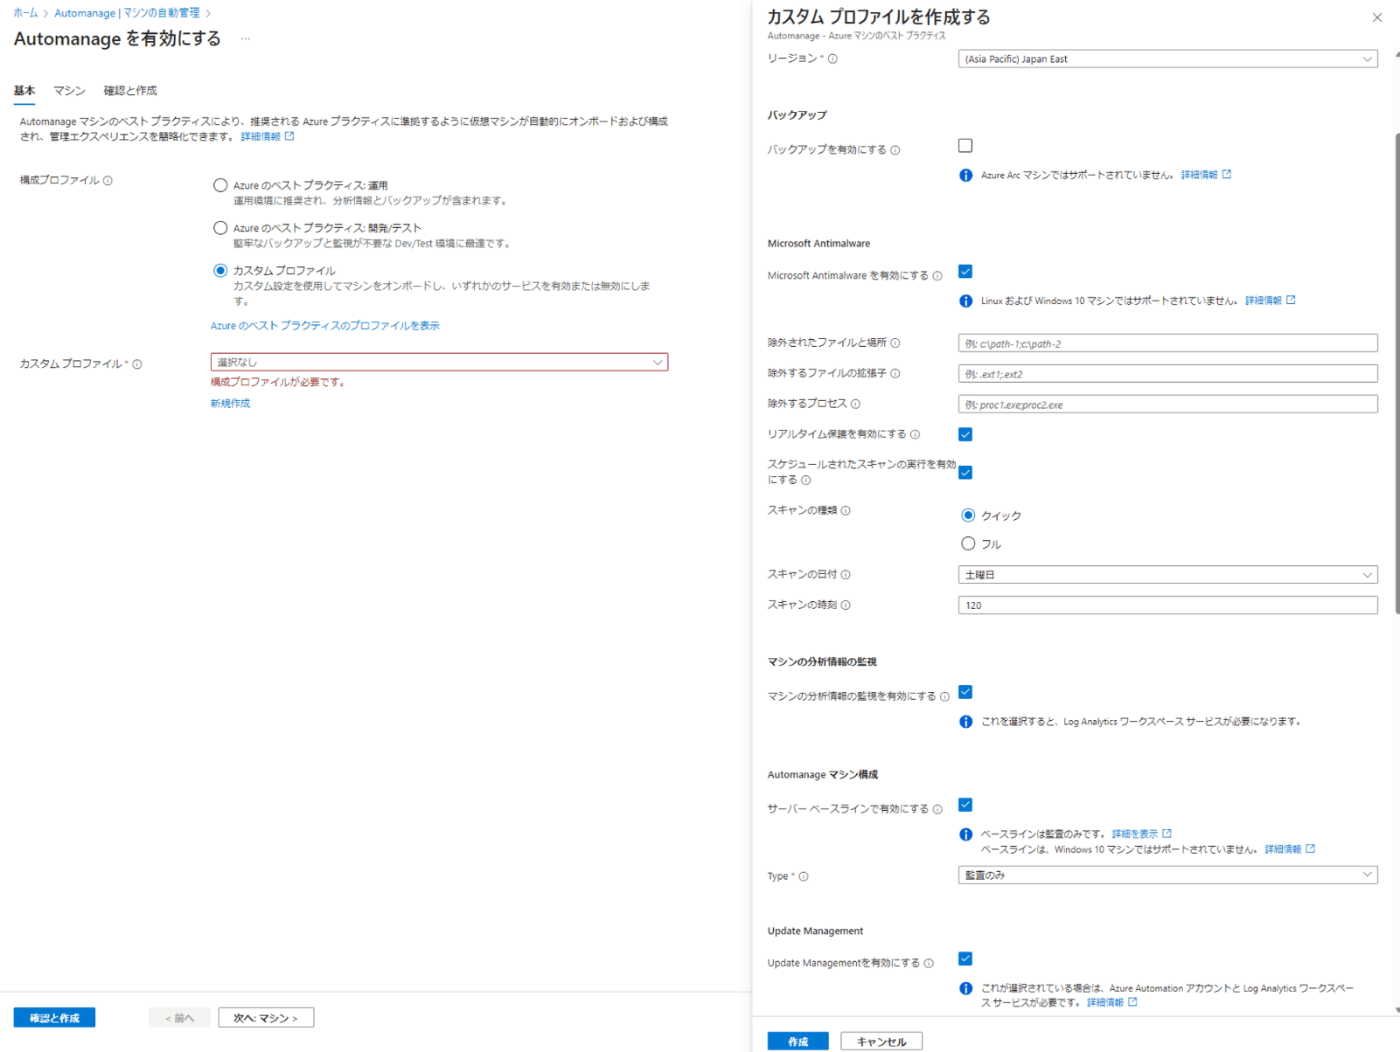The image size is (1400, 1052).
Task: Click info icon beside バックアップを有効にする
Action: pyautogui.click(x=895, y=150)
